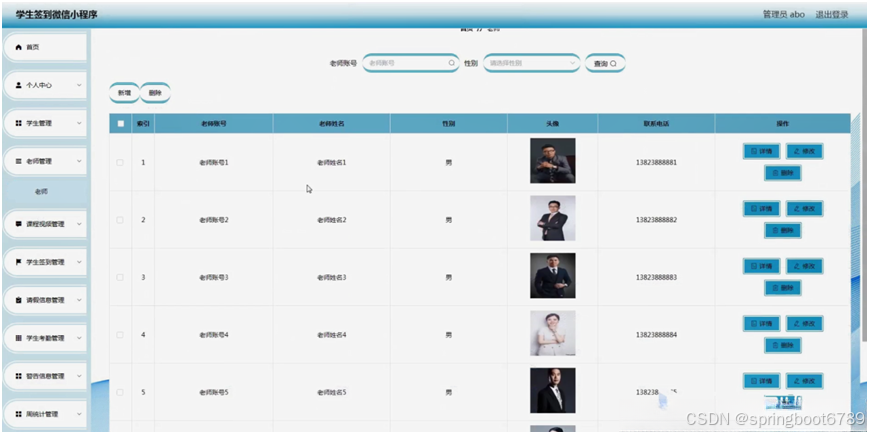Click the icon beside 课程视频管理
The width and height of the screenshot is (869, 434).
pos(18,224)
